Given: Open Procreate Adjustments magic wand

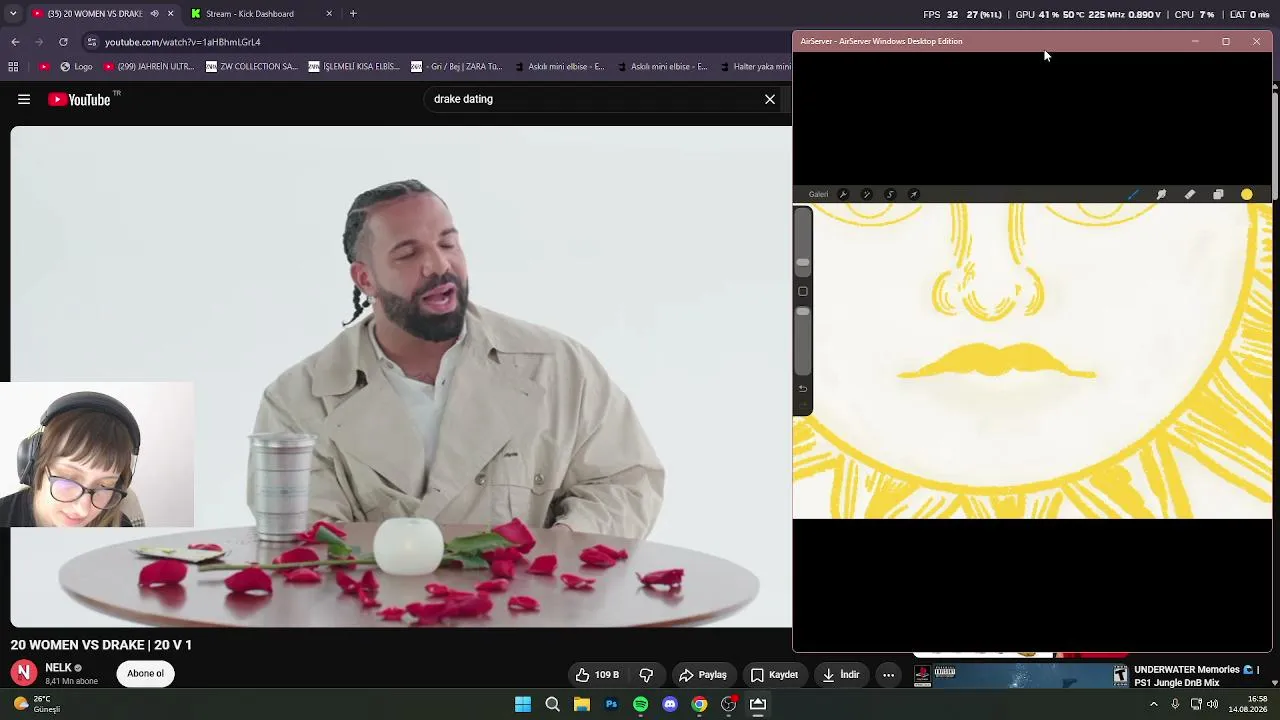Looking at the screenshot, I should tap(866, 195).
